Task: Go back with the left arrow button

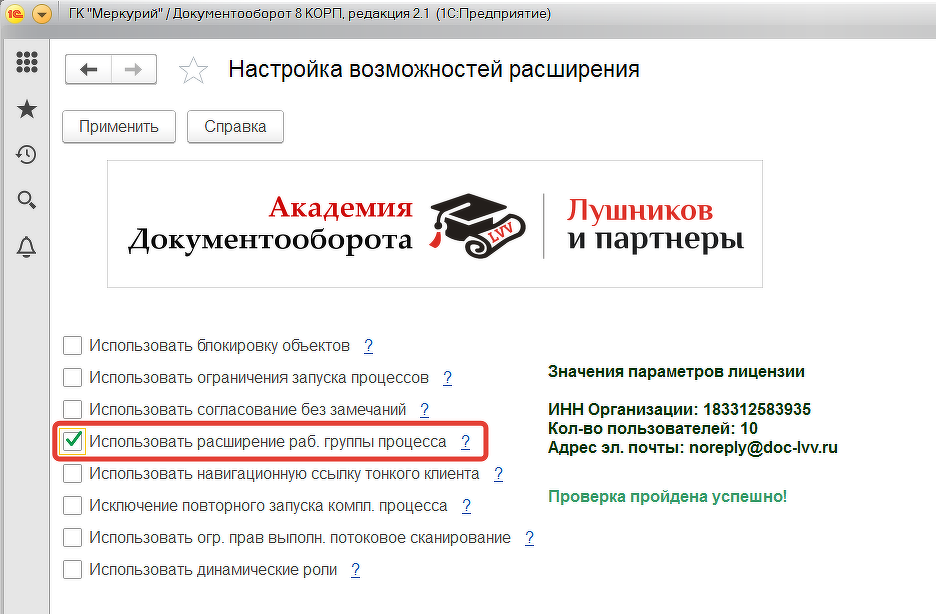Action: click(88, 69)
